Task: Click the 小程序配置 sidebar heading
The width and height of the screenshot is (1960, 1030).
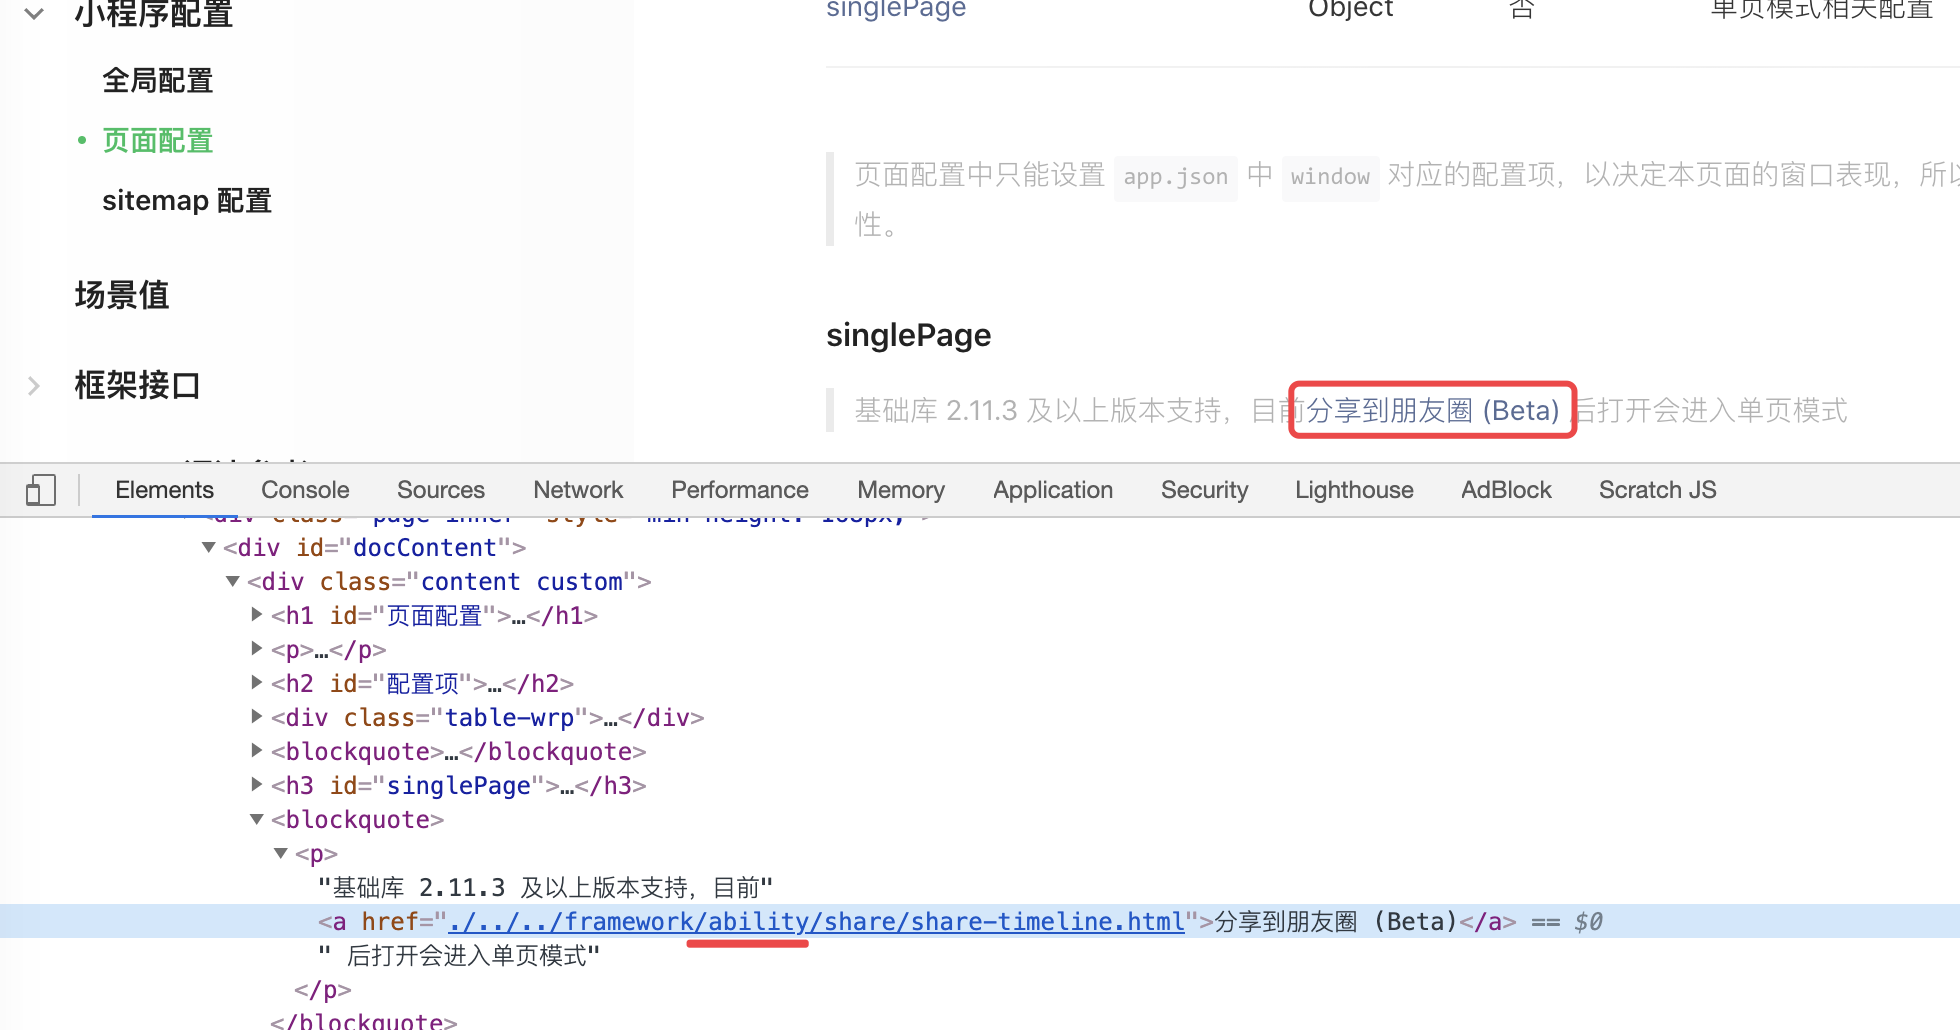Action: [154, 14]
